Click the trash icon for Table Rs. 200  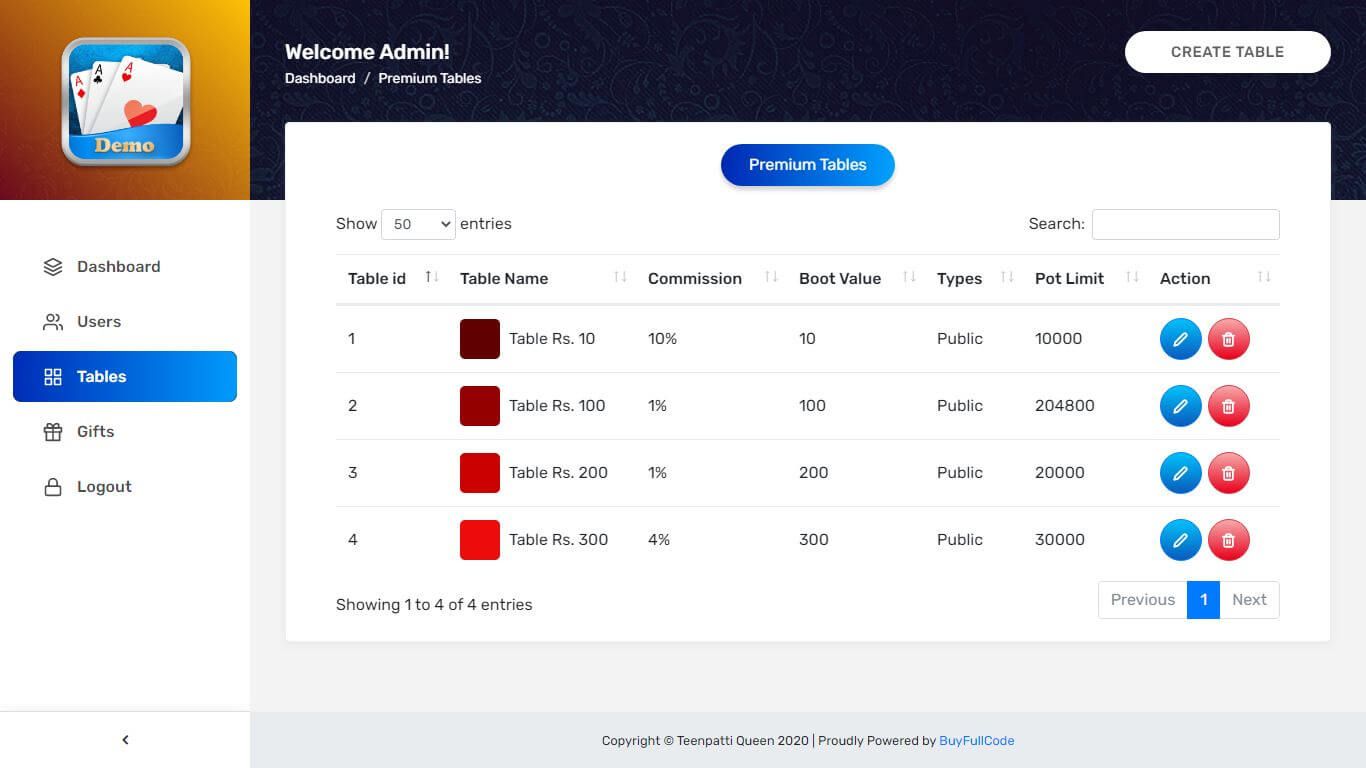pos(1228,473)
